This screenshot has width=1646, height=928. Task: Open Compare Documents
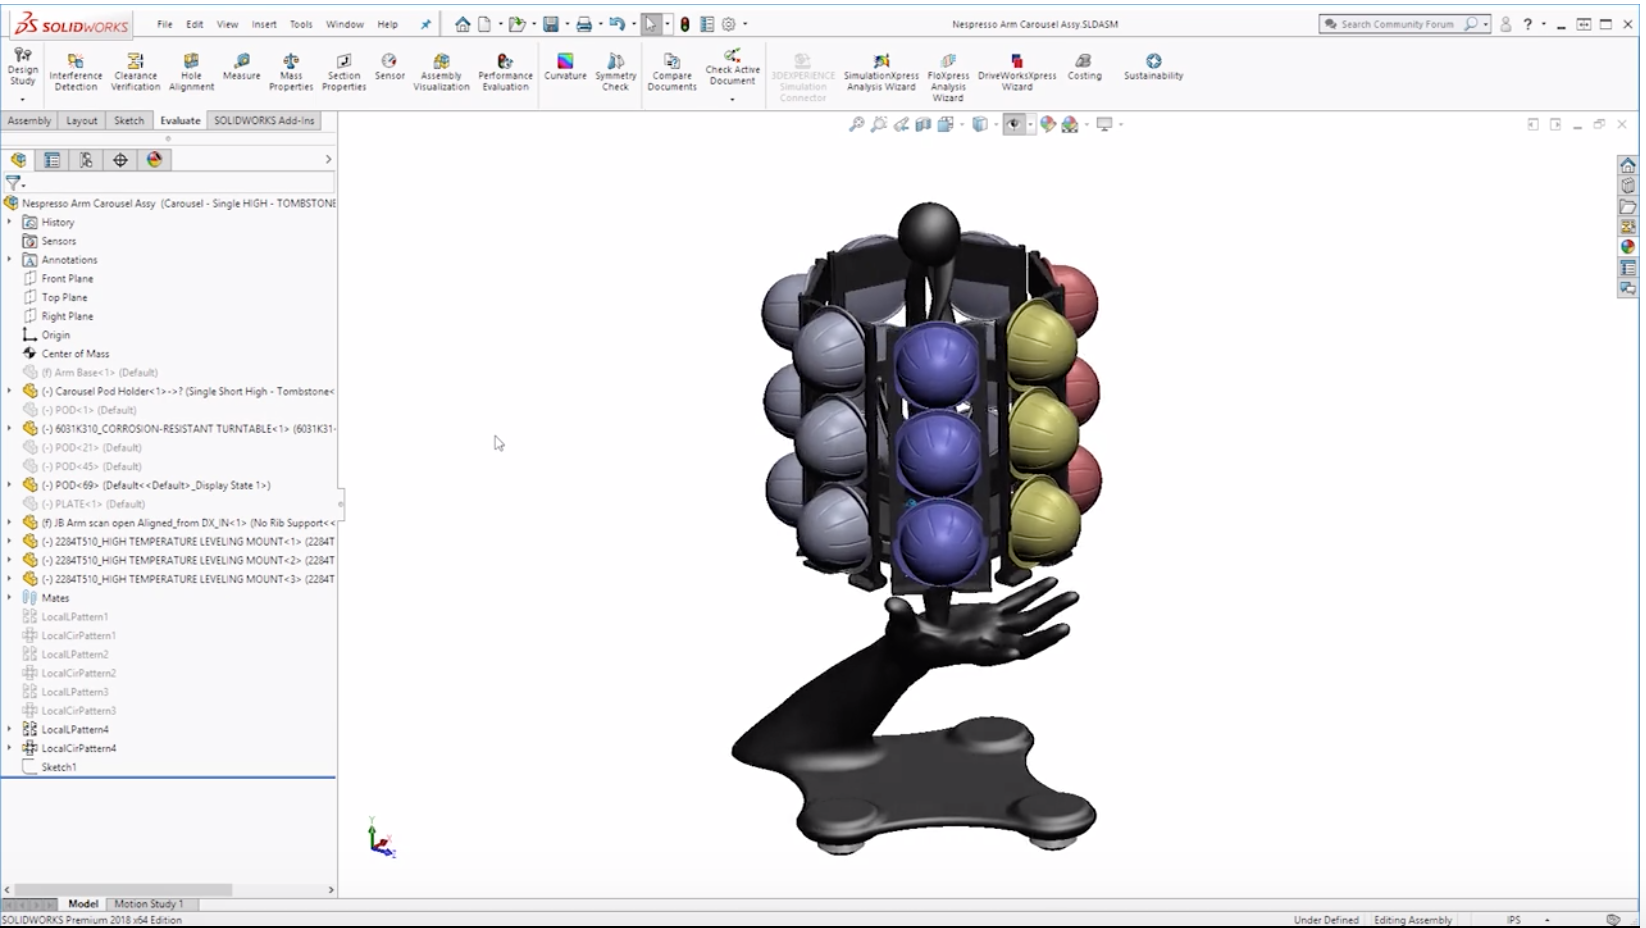(x=672, y=73)
